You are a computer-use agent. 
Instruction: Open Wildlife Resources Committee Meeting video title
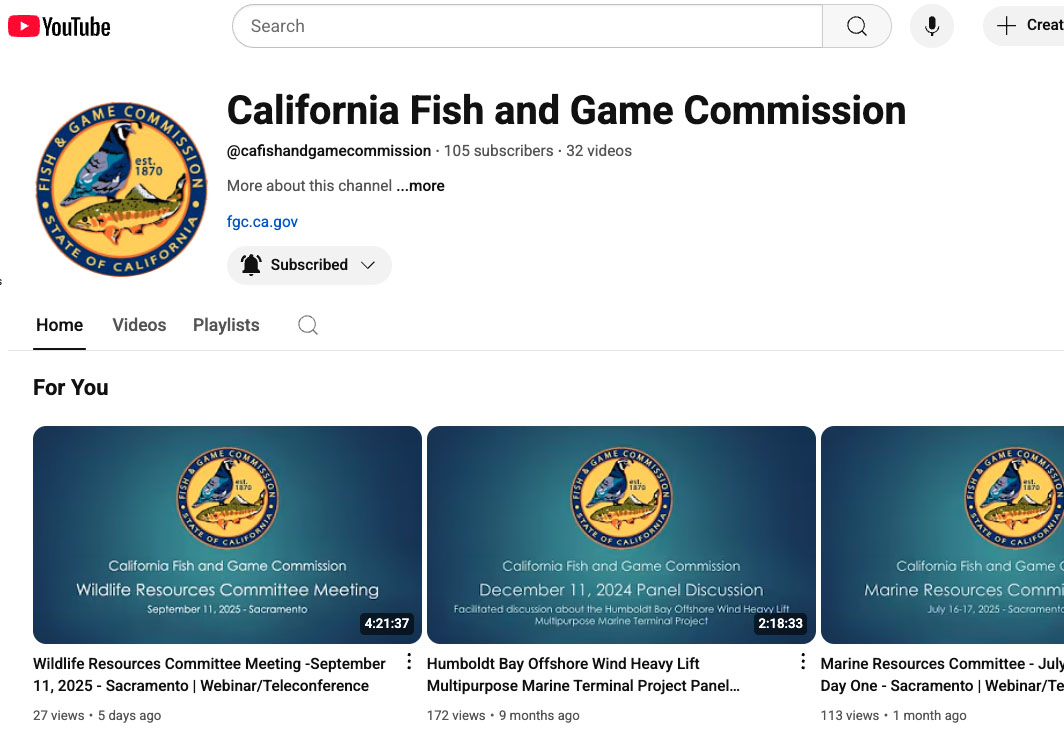(209, 674)
